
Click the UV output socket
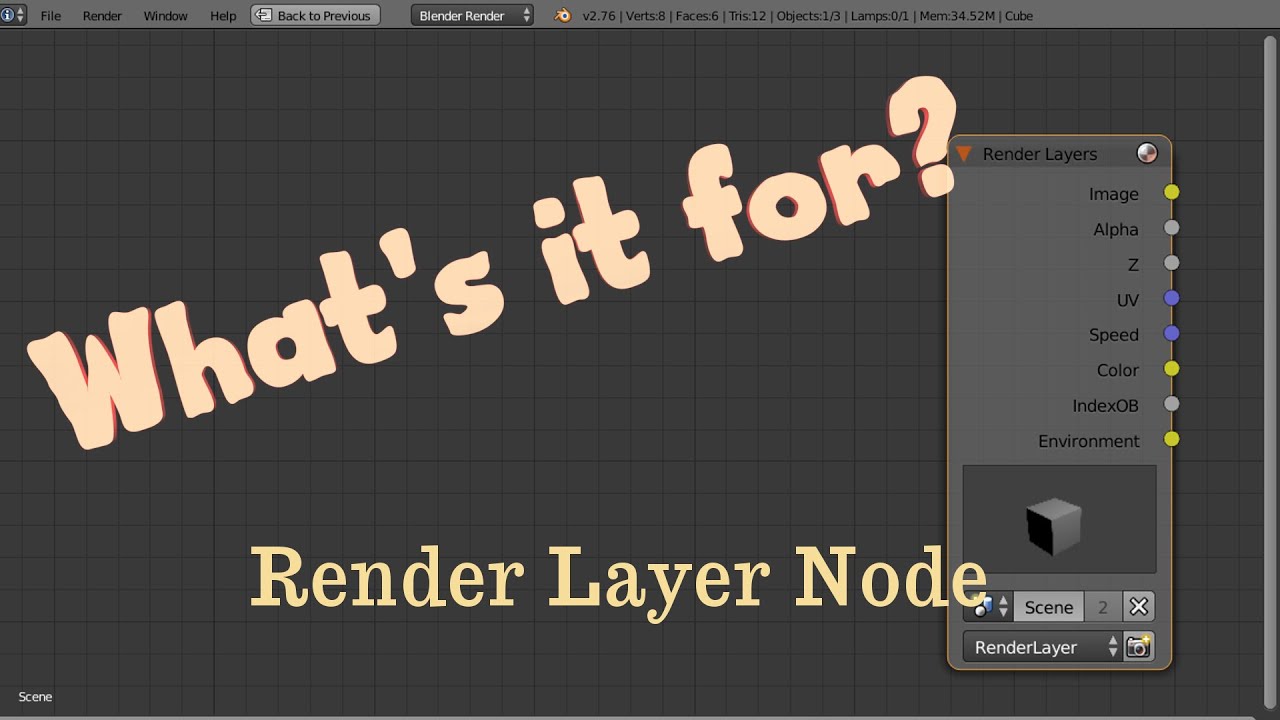click(x=1172, y=298)
